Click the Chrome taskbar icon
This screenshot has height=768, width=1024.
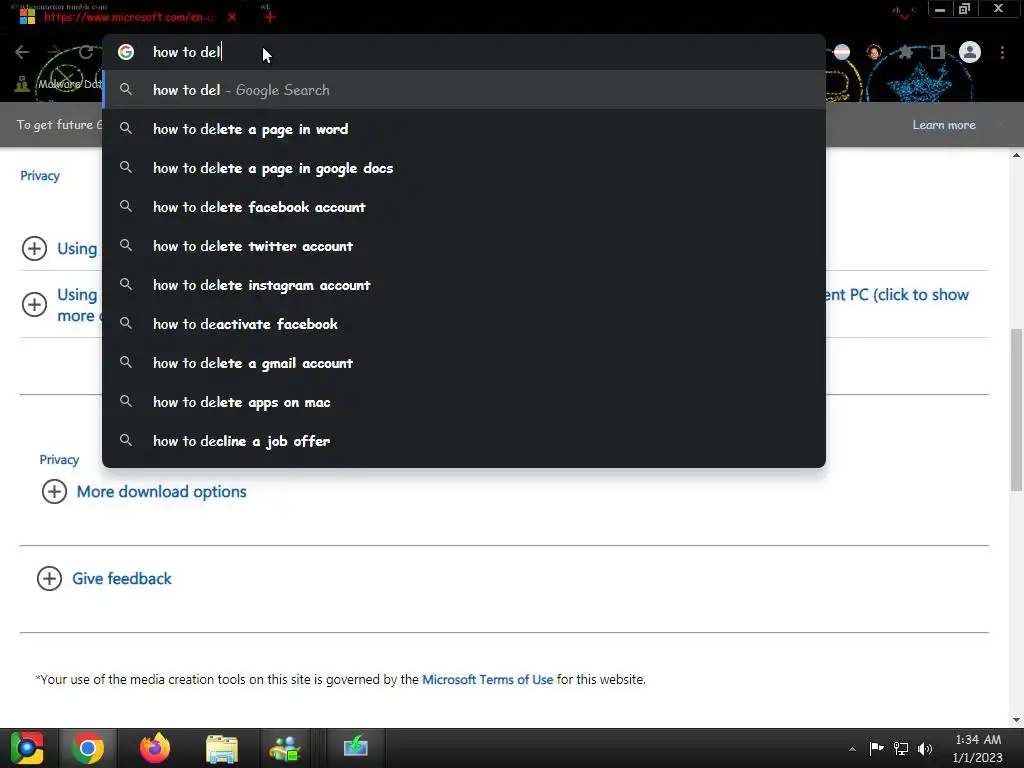88,748
